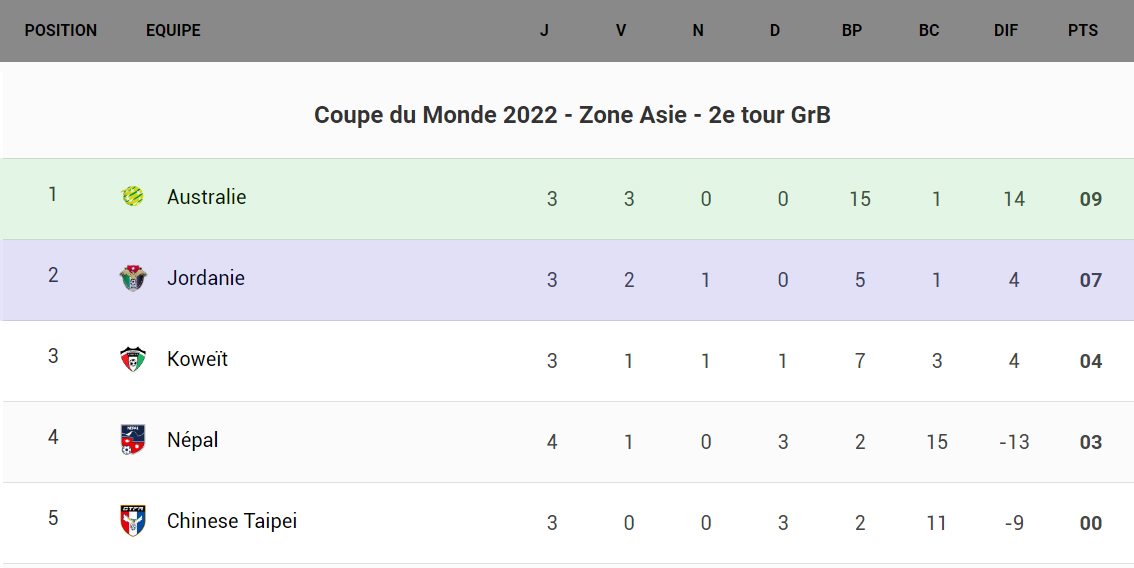Click the Koweït team crest icon

[133, 359]
